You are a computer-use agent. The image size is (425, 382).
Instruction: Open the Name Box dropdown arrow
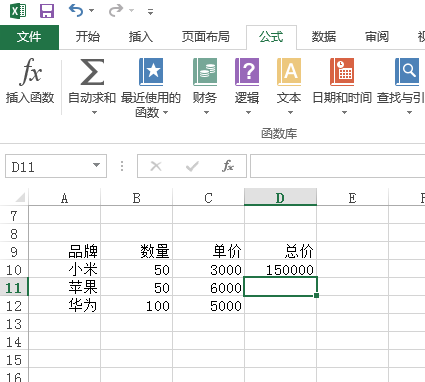[96, 165]
